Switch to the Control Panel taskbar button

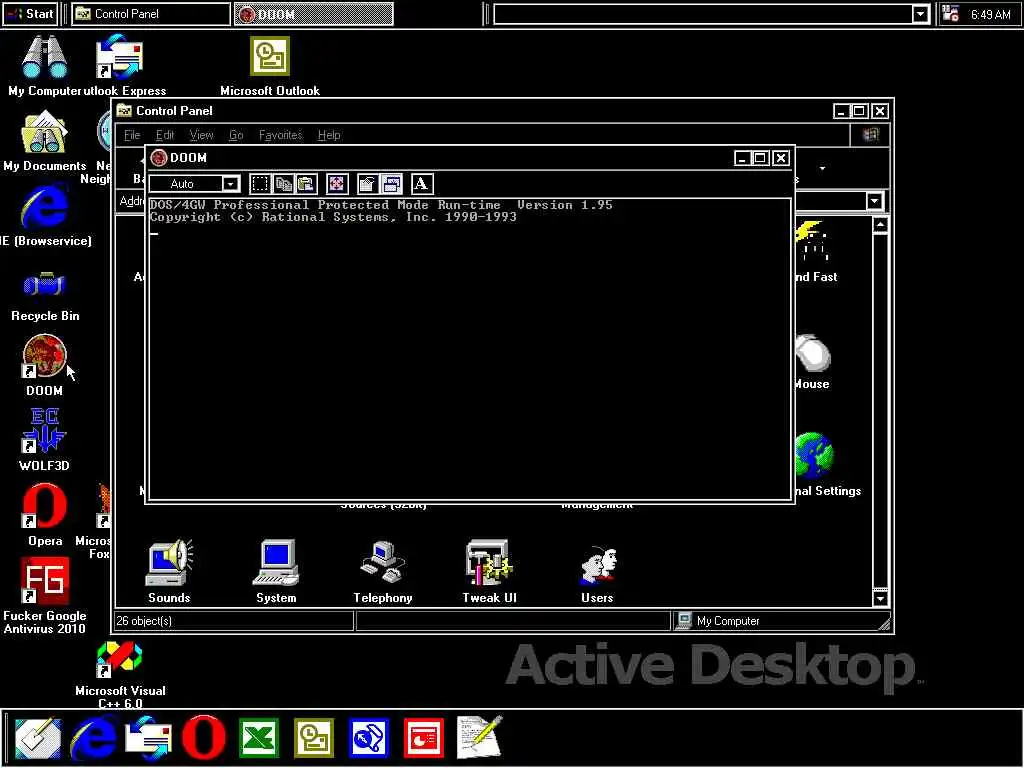click(151, 14)
